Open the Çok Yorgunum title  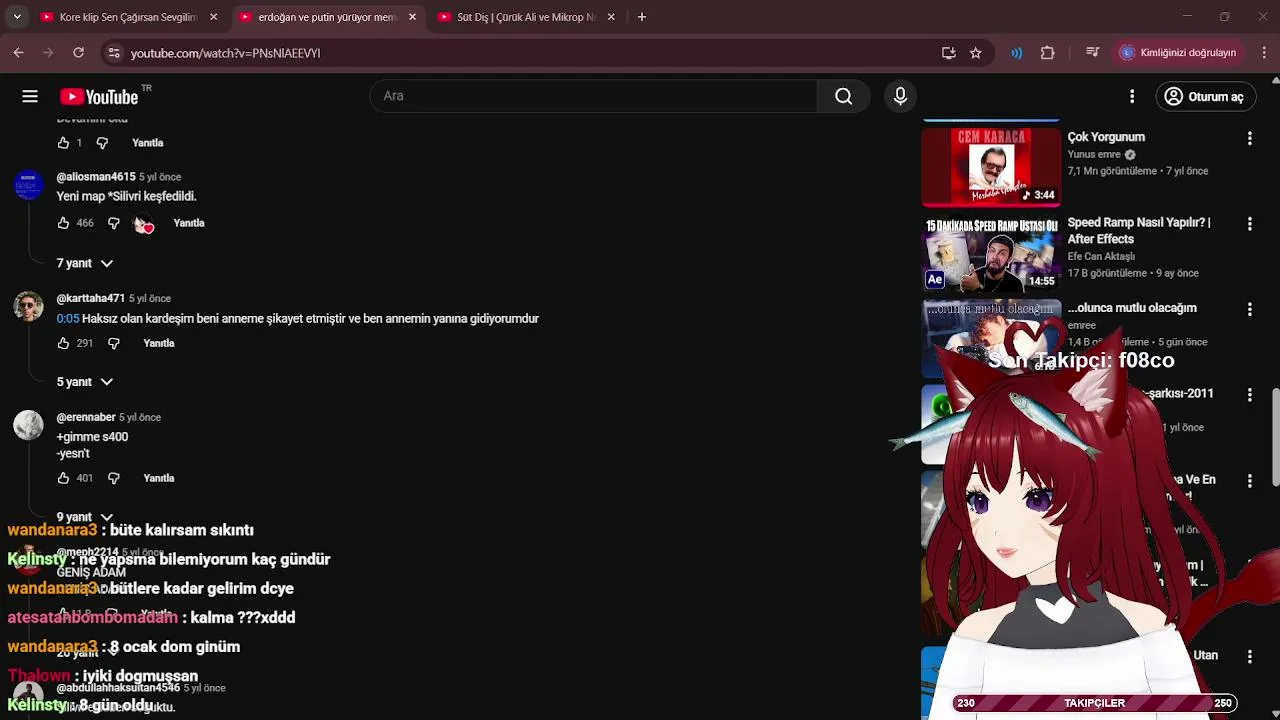(x=1106, y=137)
